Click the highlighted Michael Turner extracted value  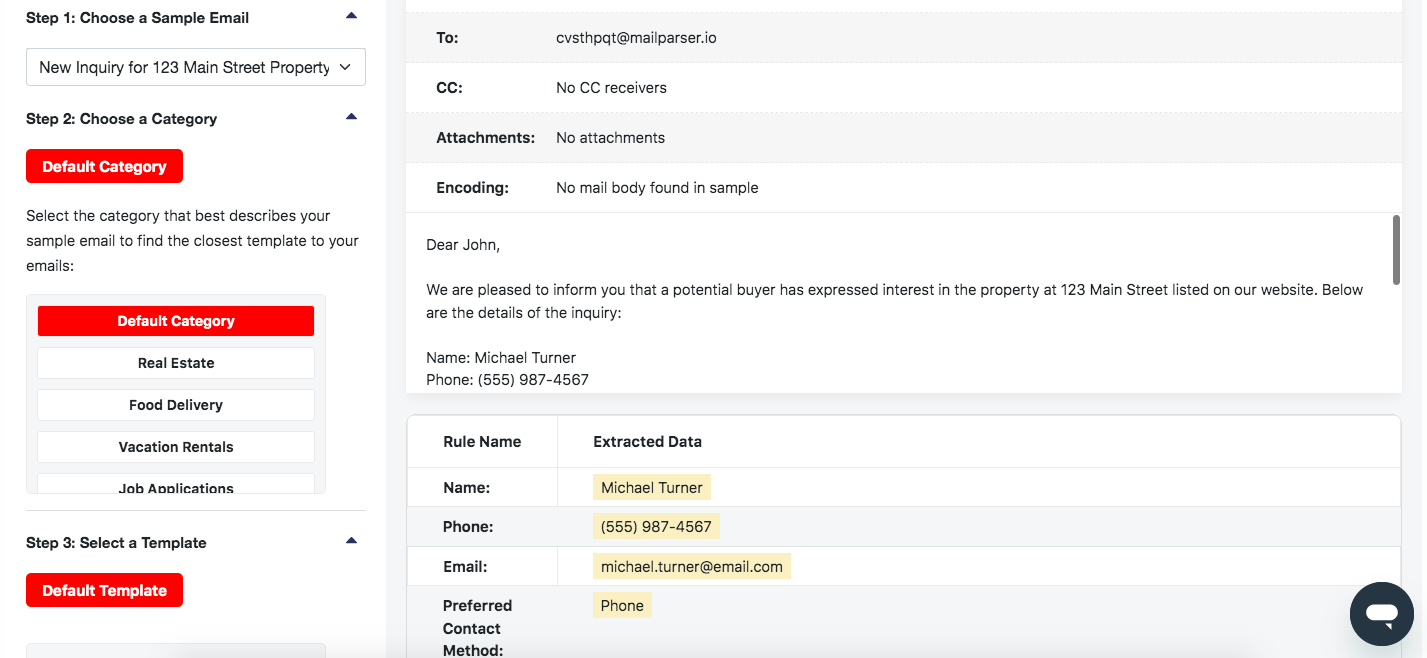pos(651,487)
